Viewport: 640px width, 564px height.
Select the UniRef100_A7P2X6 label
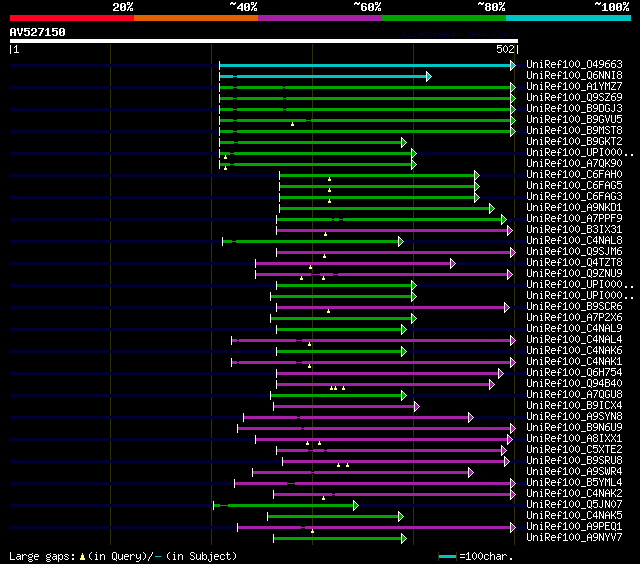click(574, 318)
